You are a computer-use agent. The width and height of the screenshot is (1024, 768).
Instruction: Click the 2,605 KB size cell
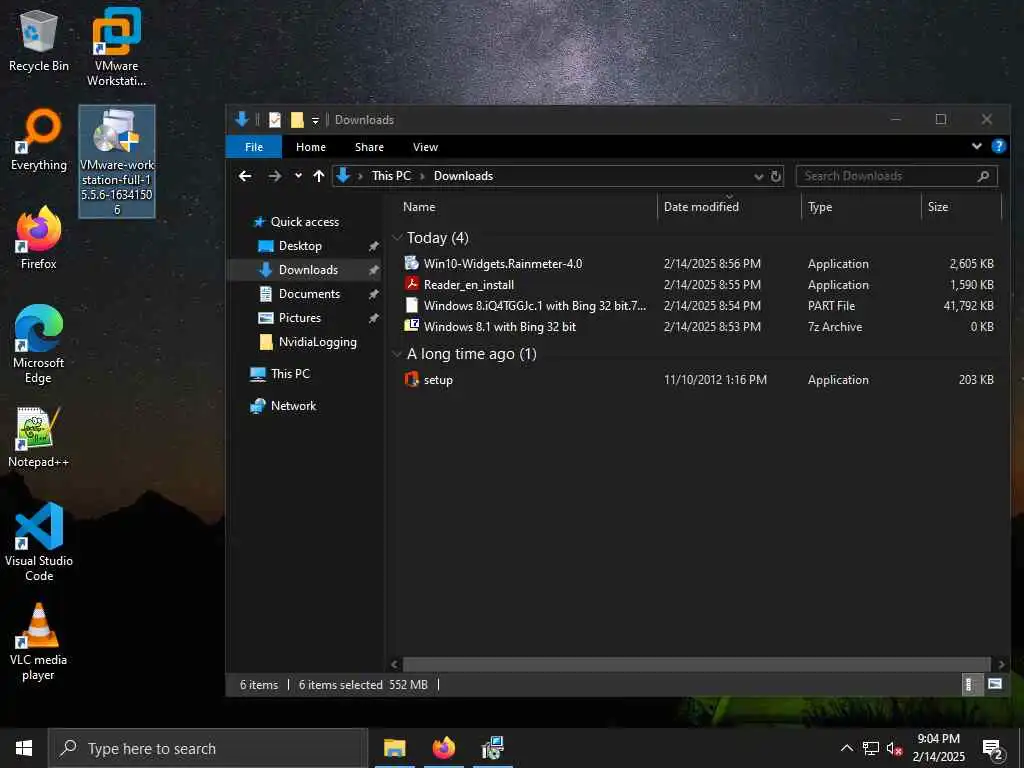point(971,264)
